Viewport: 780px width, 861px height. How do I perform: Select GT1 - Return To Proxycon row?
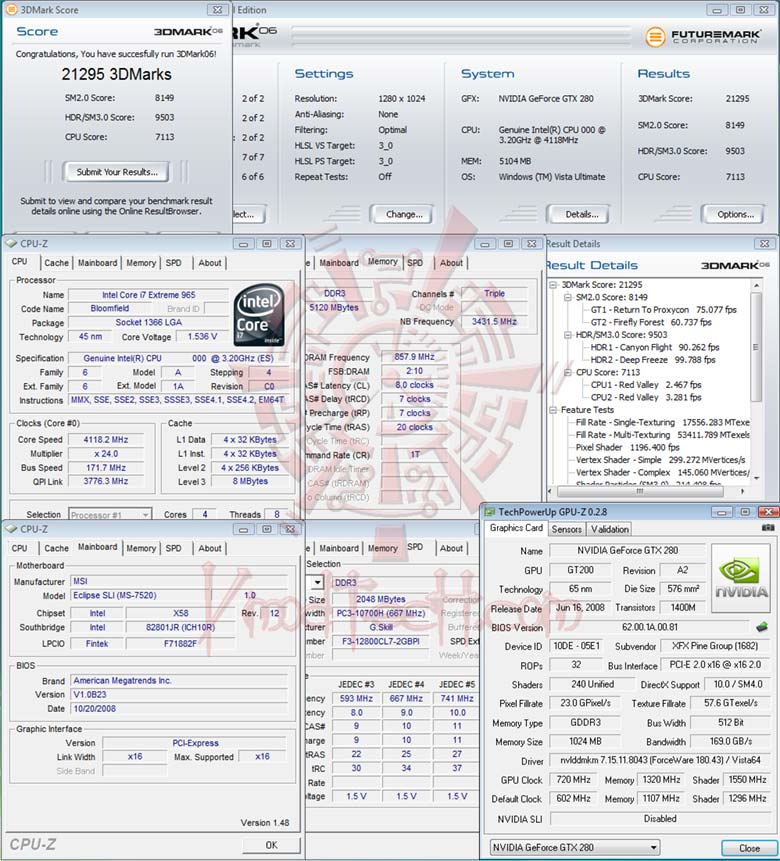pos(663,310)
